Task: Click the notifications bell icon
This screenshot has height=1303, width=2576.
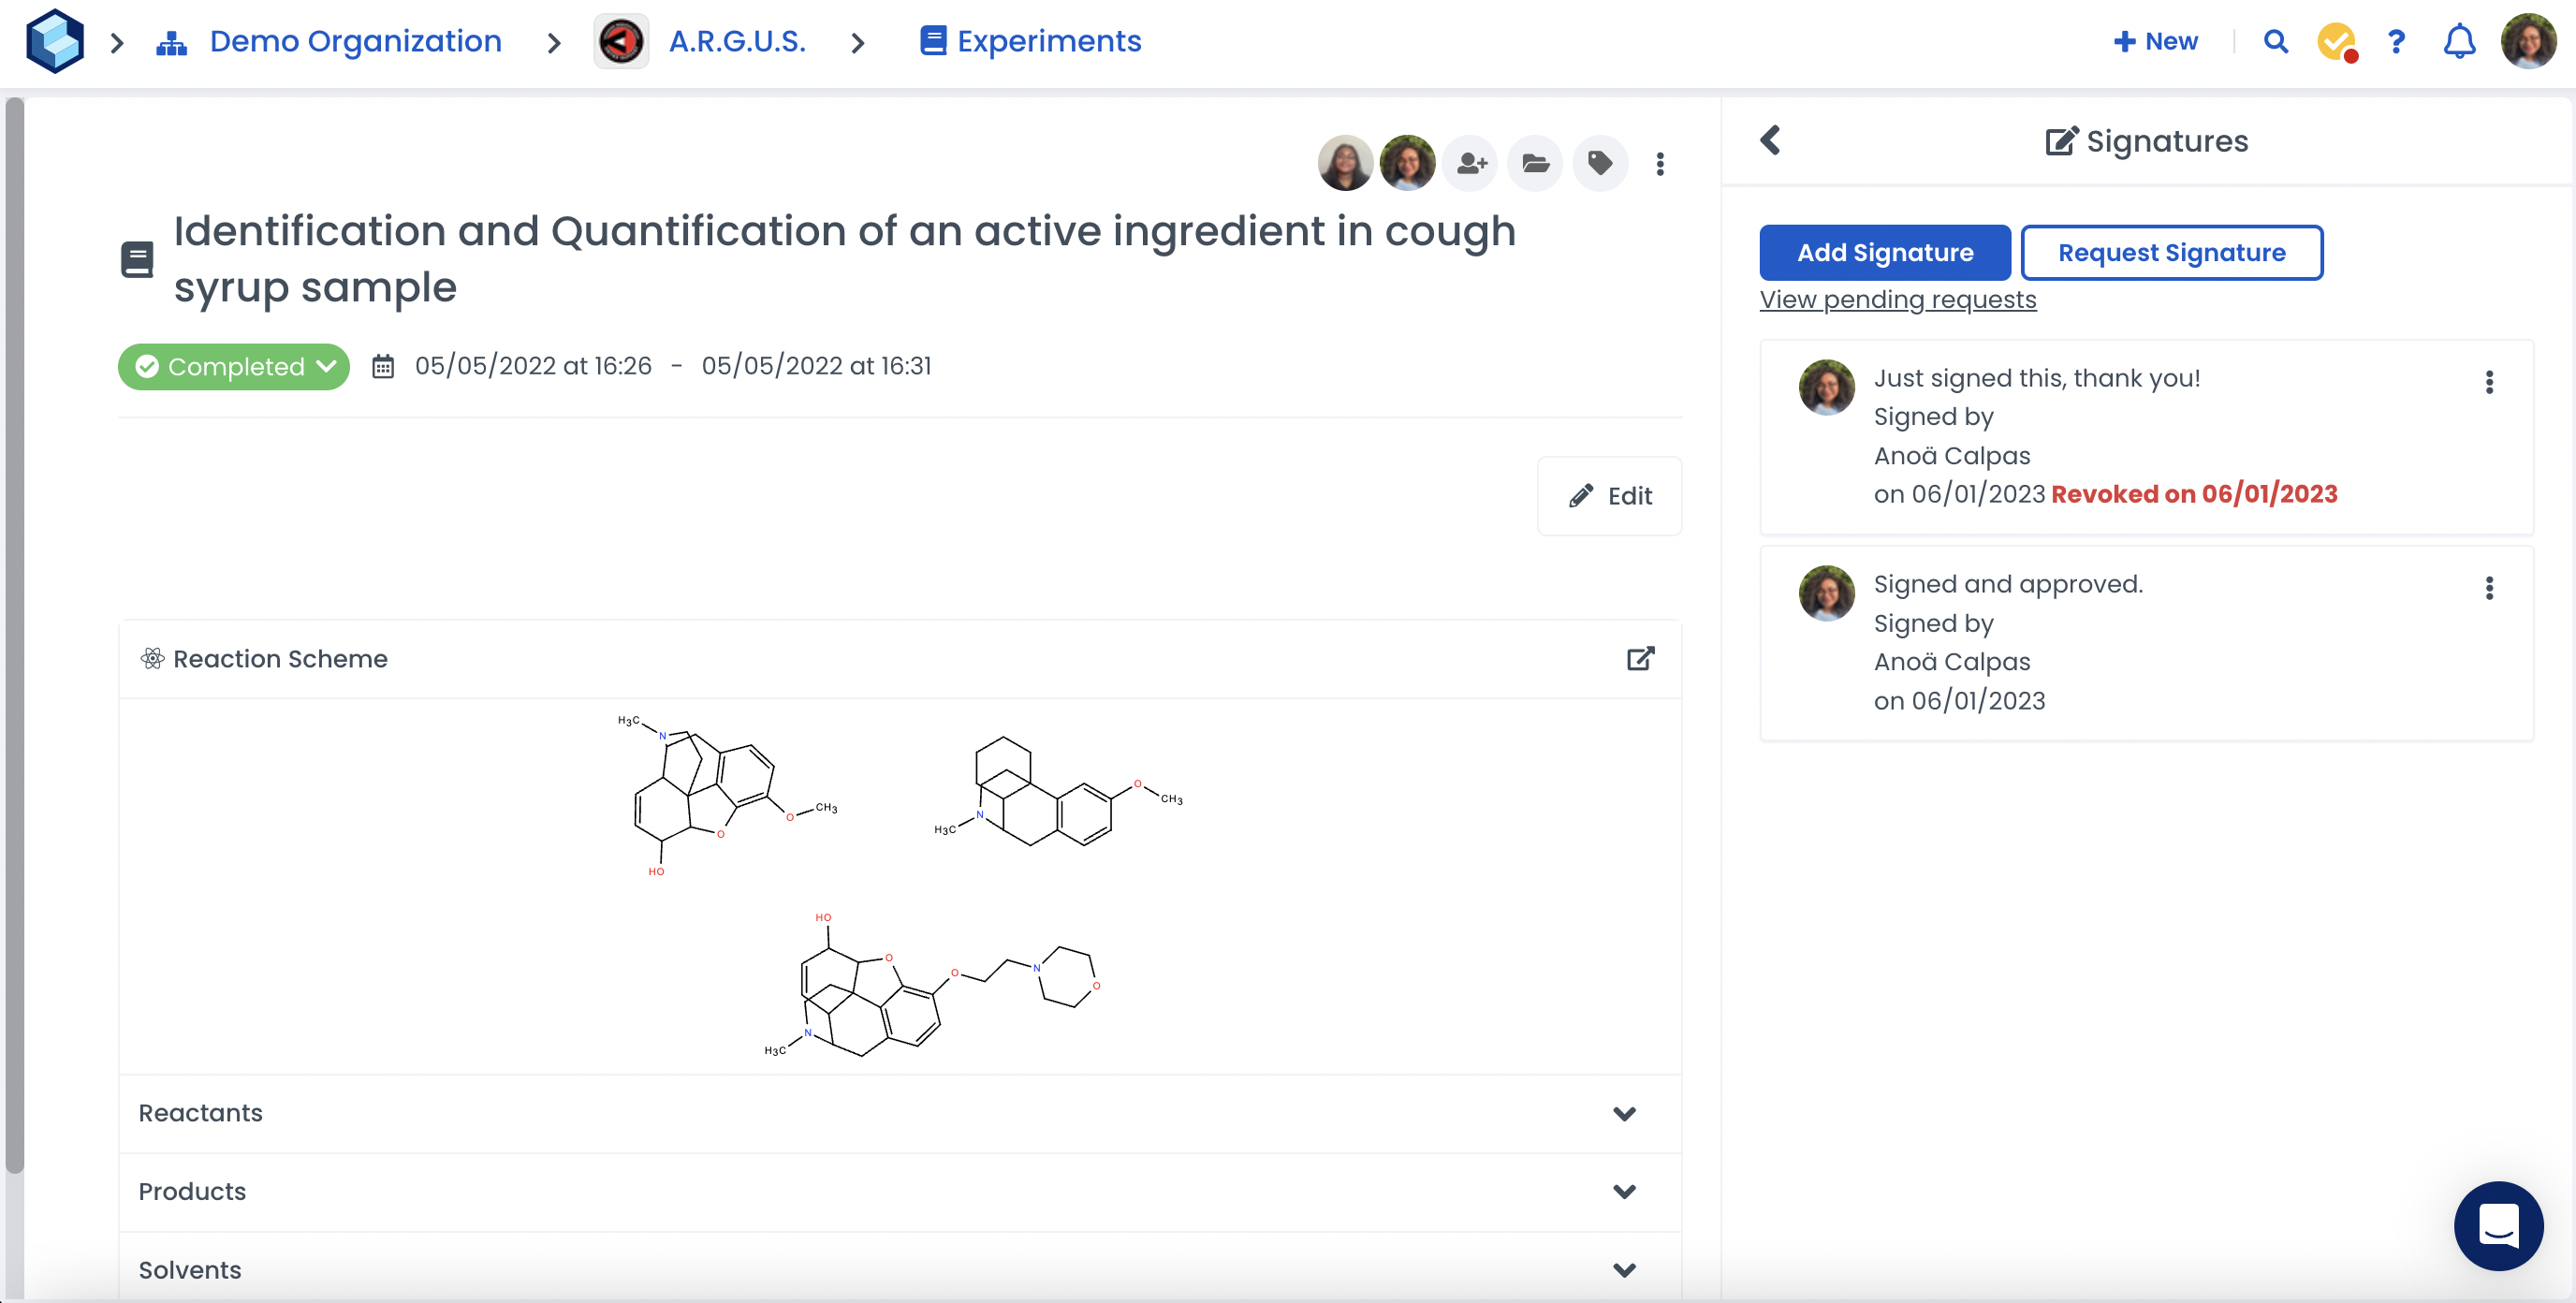Action: click(x=2459, y=42)
